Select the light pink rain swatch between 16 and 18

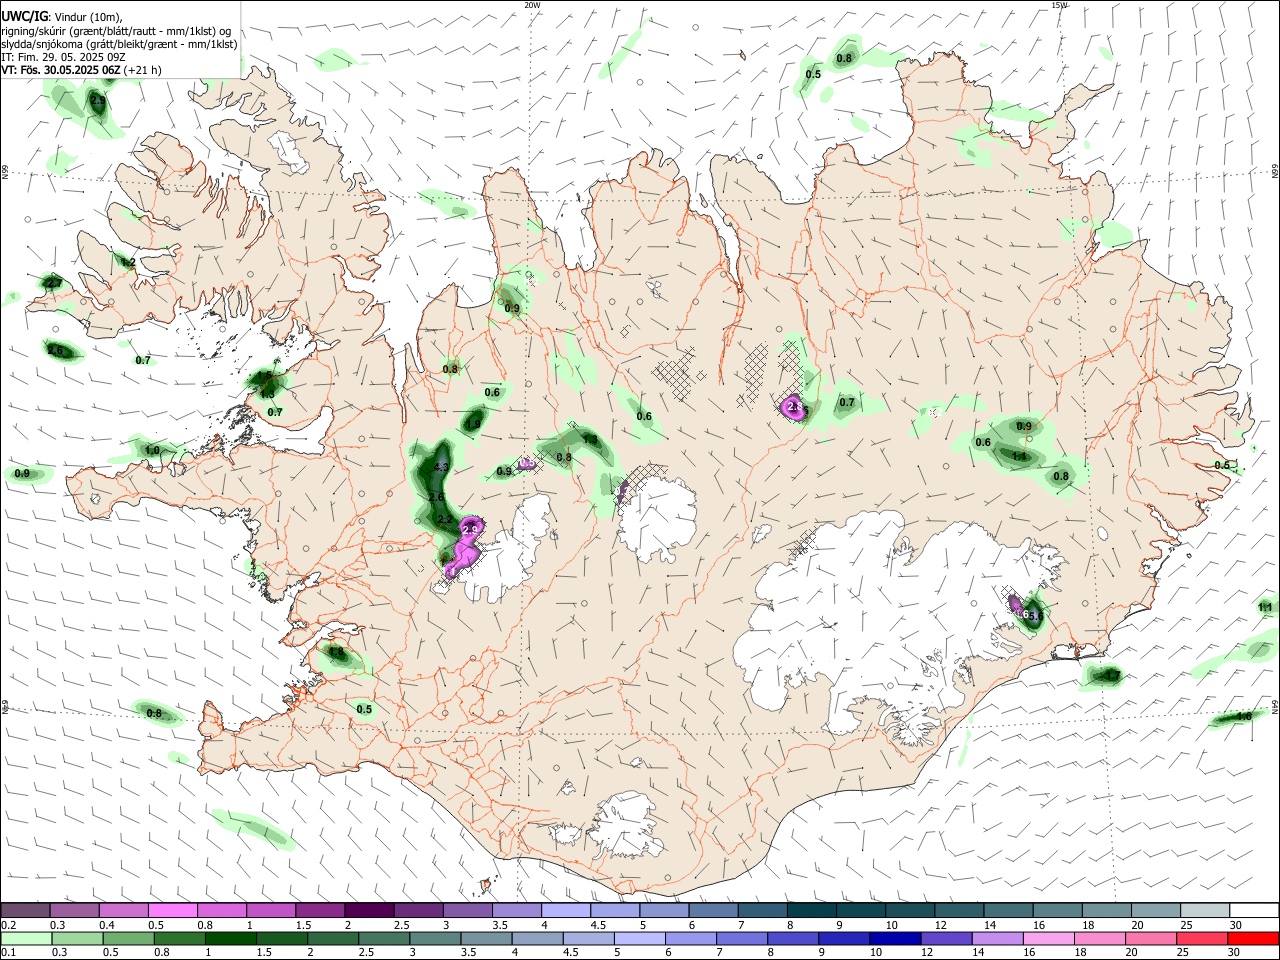(1046, 938)
